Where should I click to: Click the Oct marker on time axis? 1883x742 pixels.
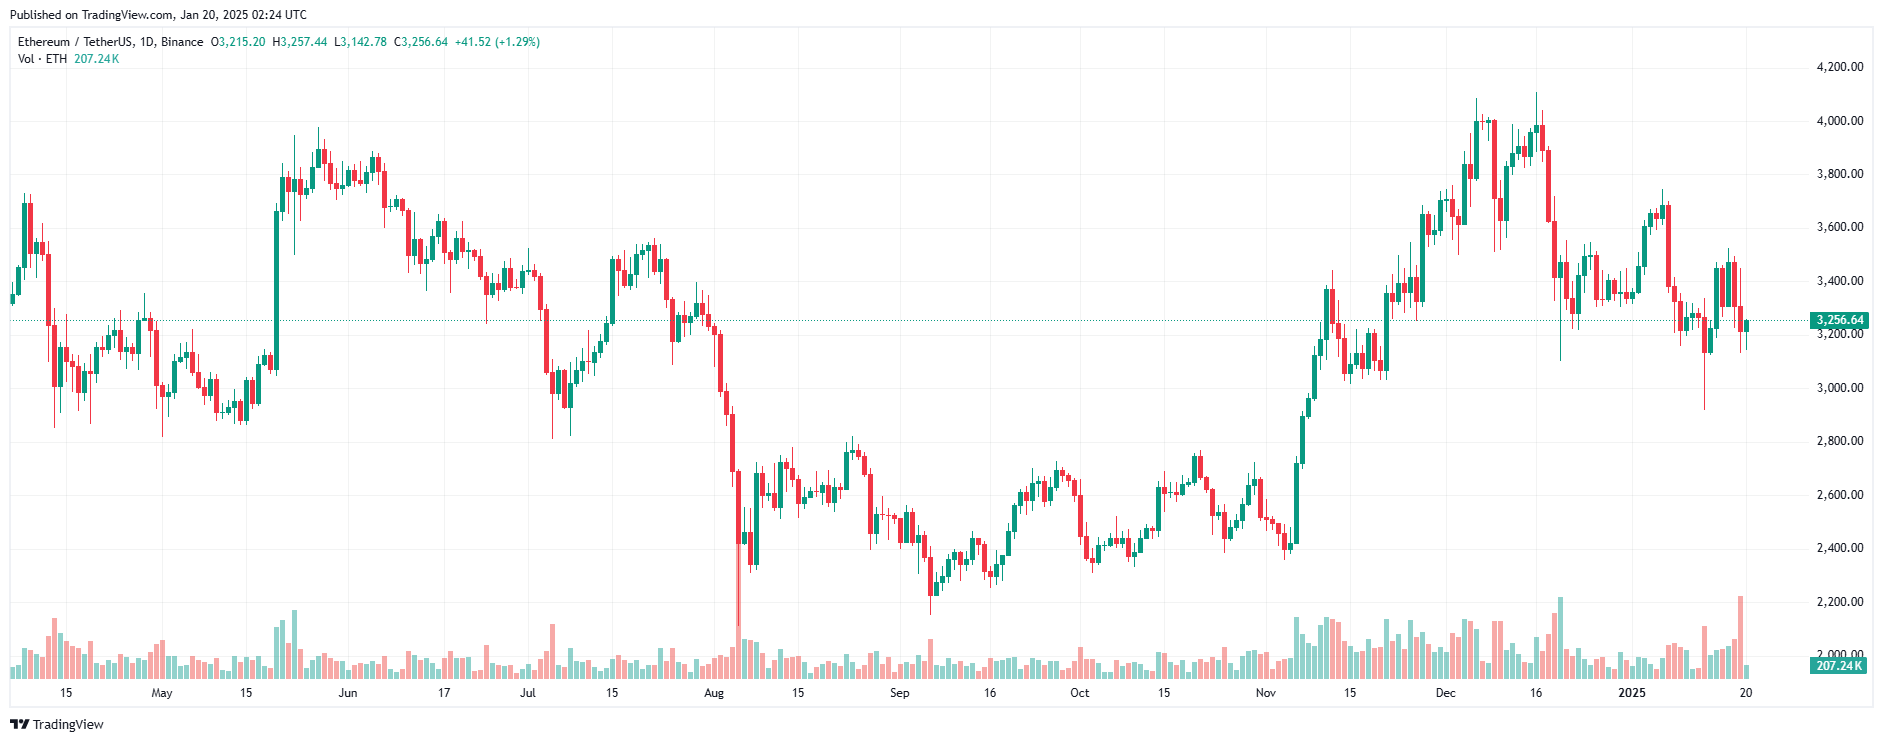(x=1080, y=693)
